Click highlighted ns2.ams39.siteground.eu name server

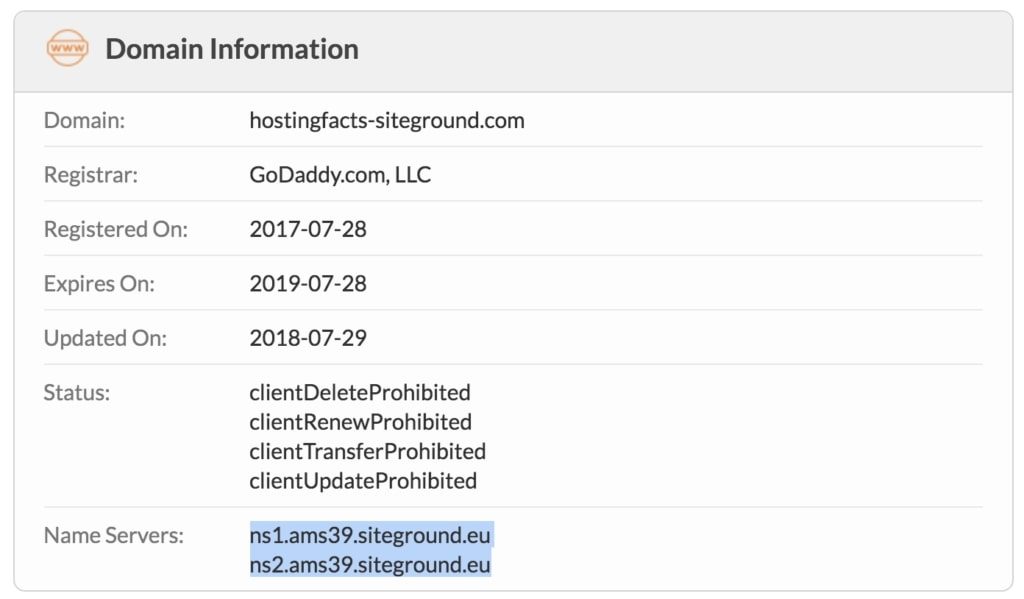click(370, 564)
